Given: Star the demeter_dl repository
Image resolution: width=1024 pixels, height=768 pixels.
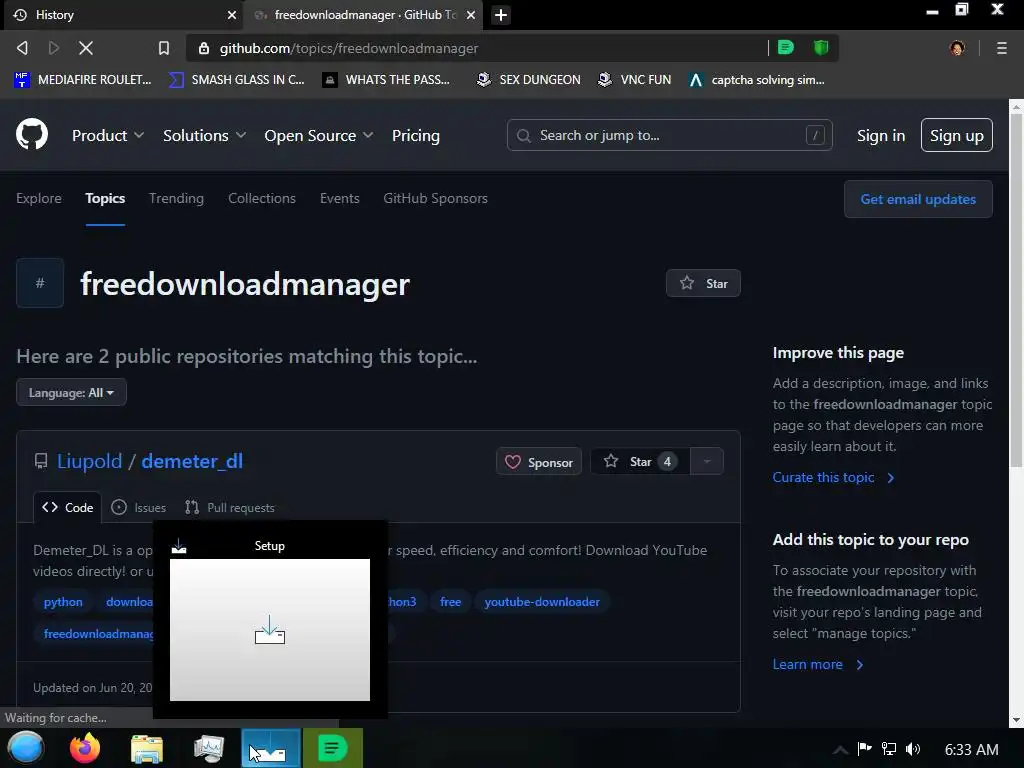Looking at the screenshot, I should (640, 461).
